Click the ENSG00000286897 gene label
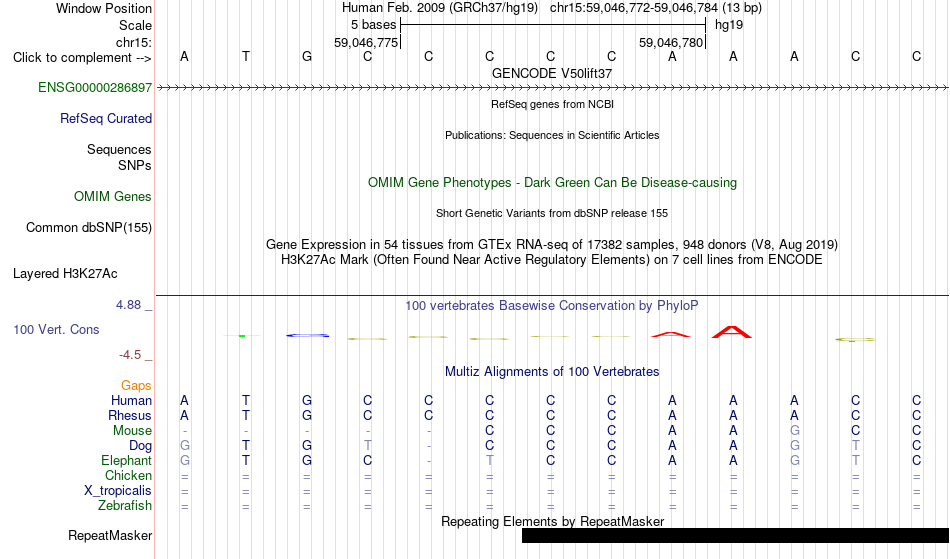 click(95, 88)
